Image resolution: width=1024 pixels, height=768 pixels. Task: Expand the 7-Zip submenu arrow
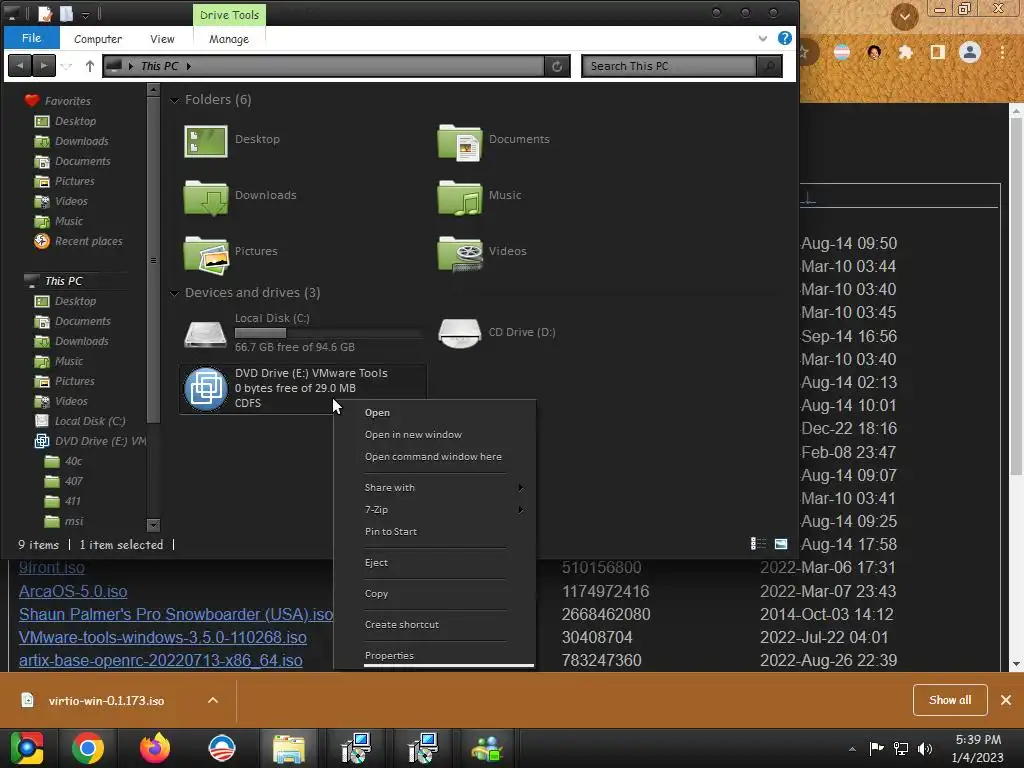520,509
